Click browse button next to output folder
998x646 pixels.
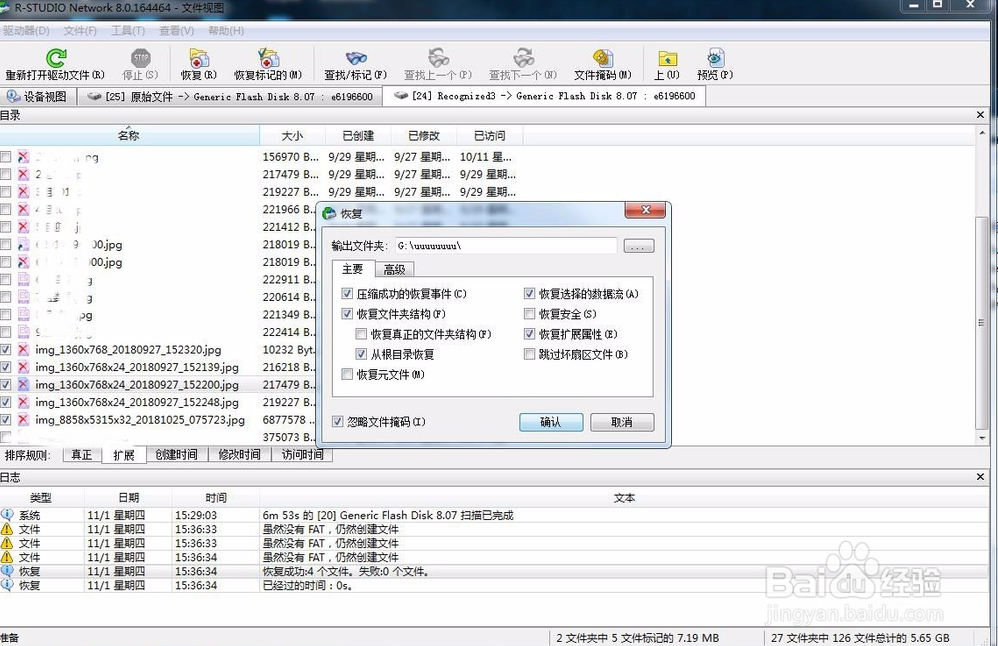click(638, 245)
